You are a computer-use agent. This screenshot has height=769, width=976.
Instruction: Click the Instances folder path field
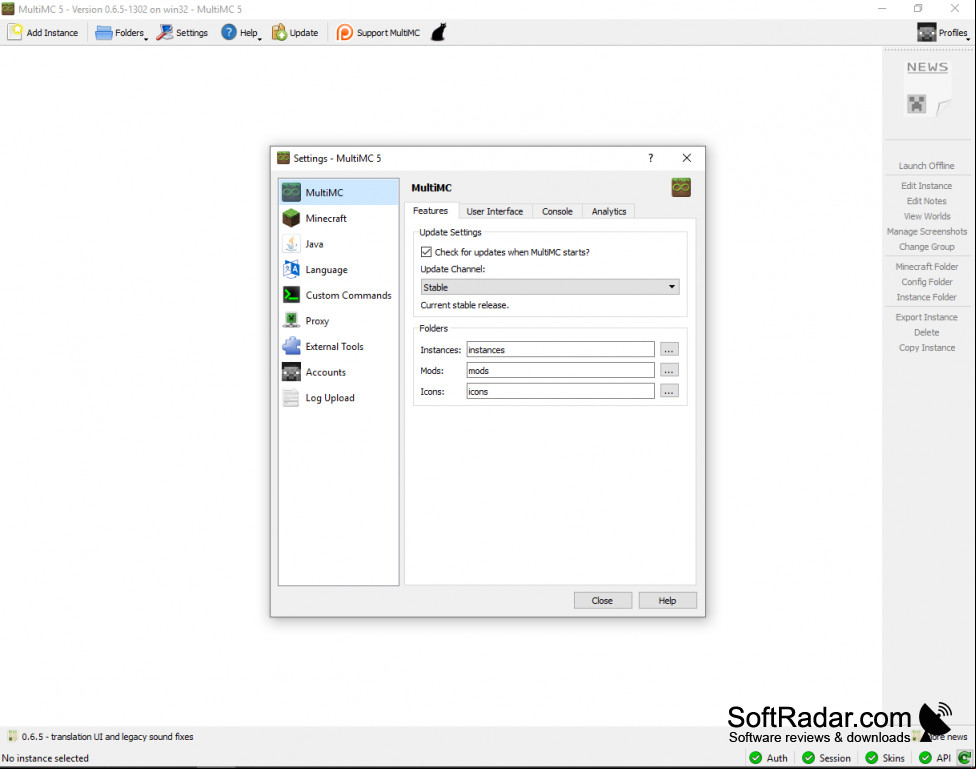(x=560, y=349)
